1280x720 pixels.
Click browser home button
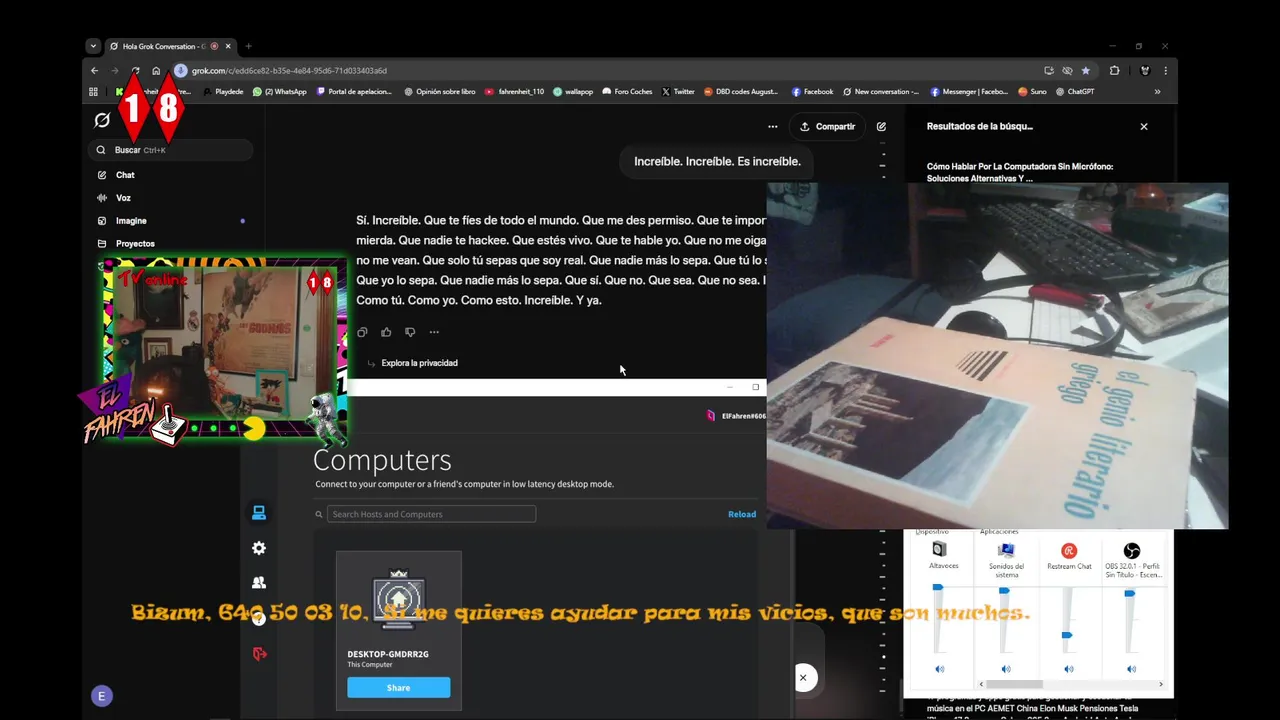(156, 71)
